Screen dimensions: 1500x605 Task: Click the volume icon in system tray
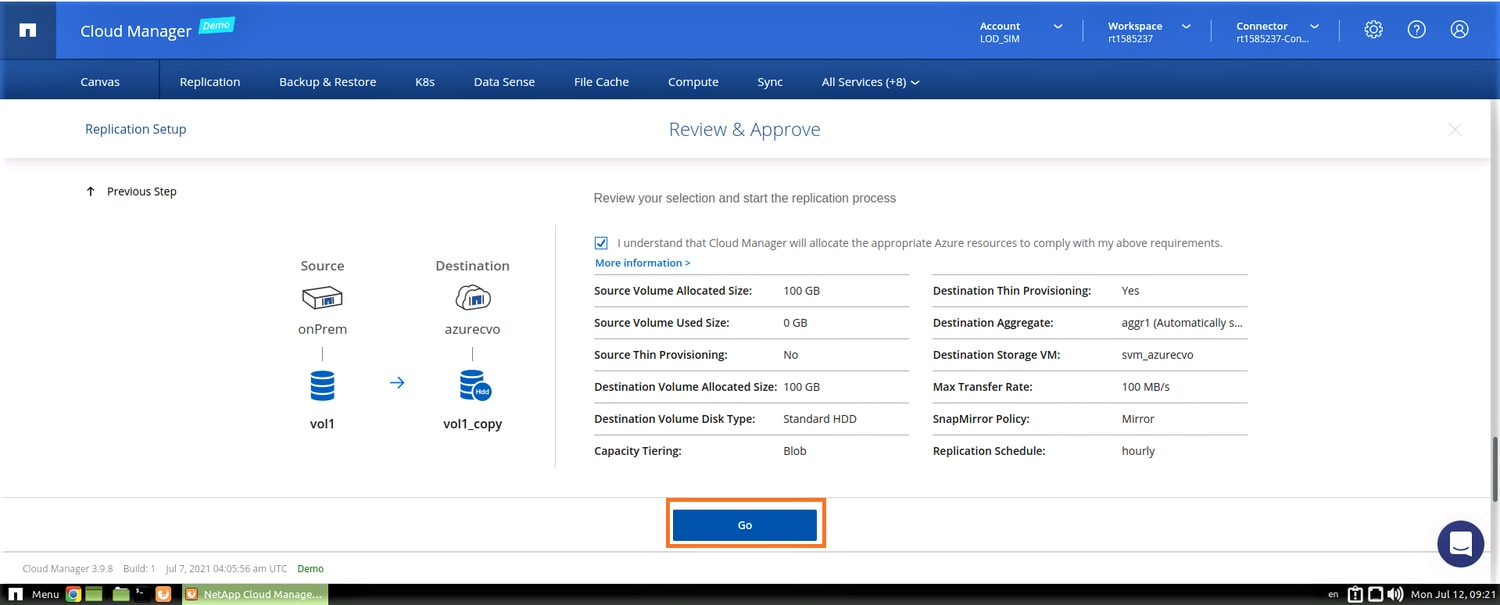click(x=1396, y=594)
